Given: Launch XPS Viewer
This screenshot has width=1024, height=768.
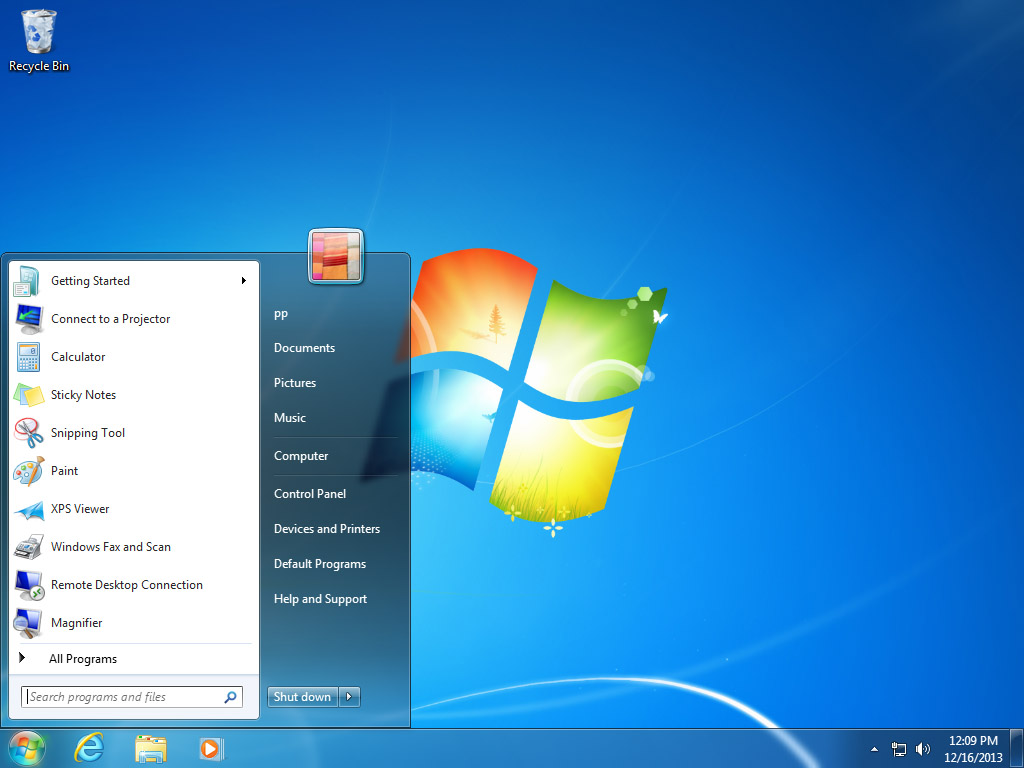Looking at the screenshot, I should click(80, 509).
